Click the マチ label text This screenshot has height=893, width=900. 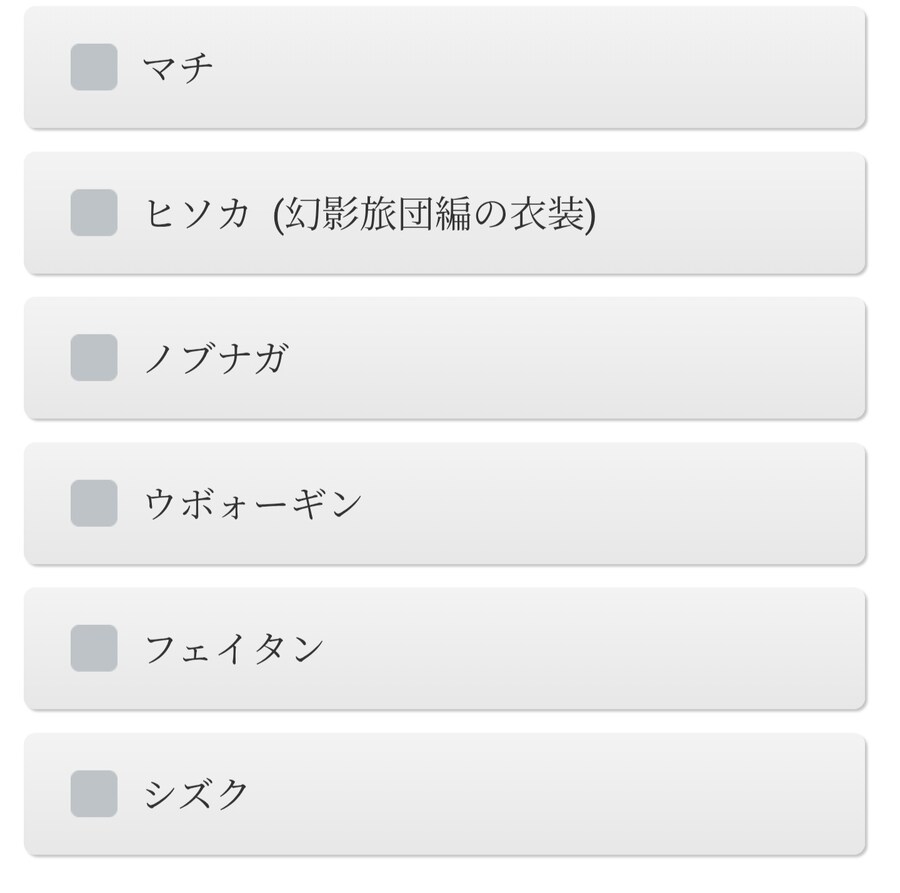(x=178, y=68)
